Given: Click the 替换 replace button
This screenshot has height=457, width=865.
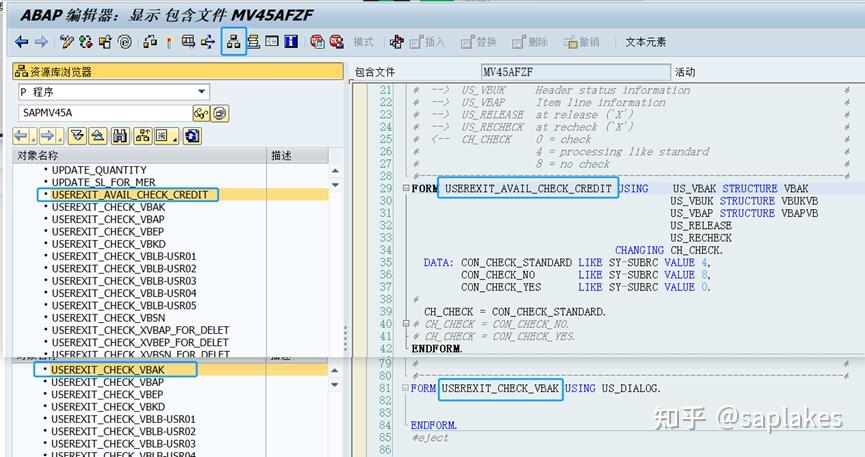Looking at the screenshot, I should [479, 42].
